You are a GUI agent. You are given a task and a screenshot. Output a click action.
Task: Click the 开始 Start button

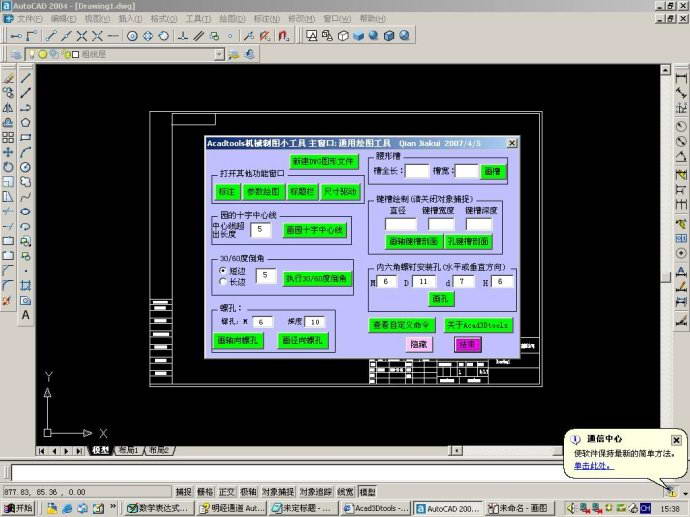click(18, 509)
